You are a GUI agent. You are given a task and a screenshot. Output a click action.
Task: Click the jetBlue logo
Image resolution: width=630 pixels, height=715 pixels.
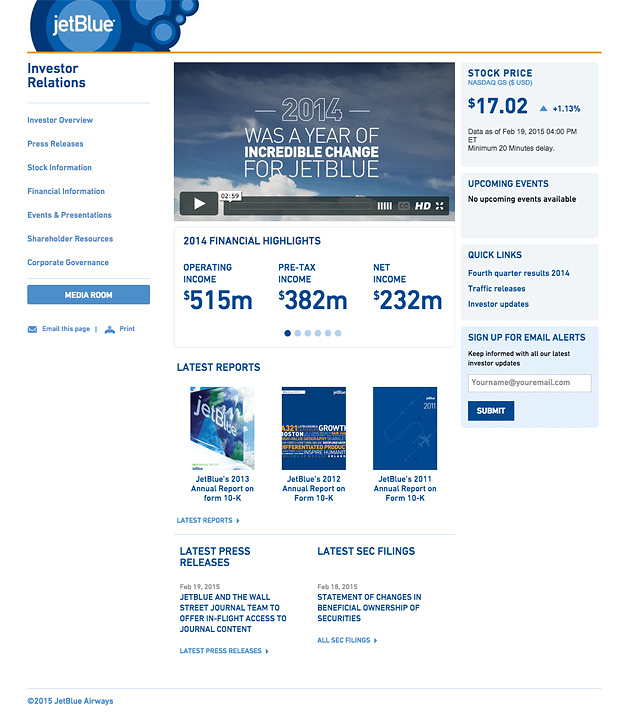click(83, 24)
